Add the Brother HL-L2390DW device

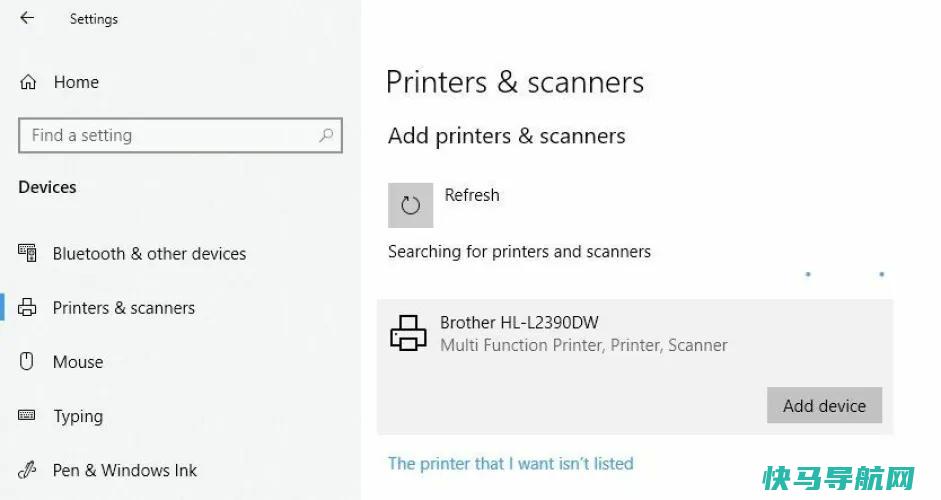coord(824,405)
